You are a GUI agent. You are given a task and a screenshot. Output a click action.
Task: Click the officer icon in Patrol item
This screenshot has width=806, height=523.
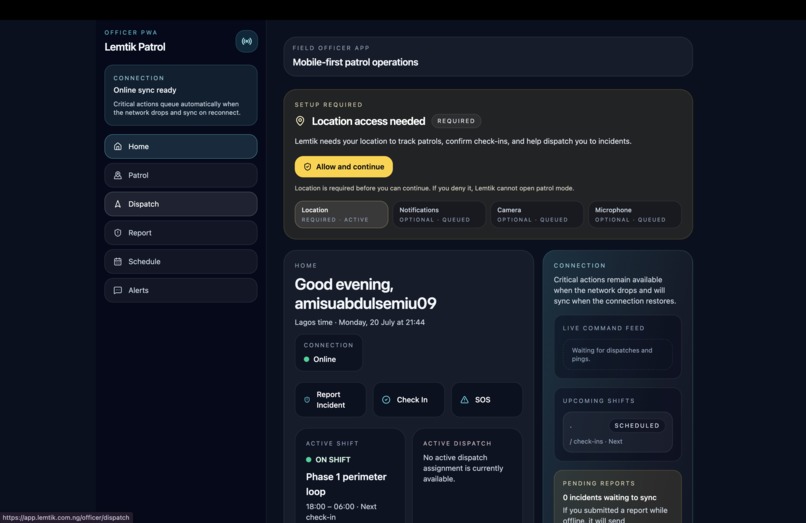[118, 175]
